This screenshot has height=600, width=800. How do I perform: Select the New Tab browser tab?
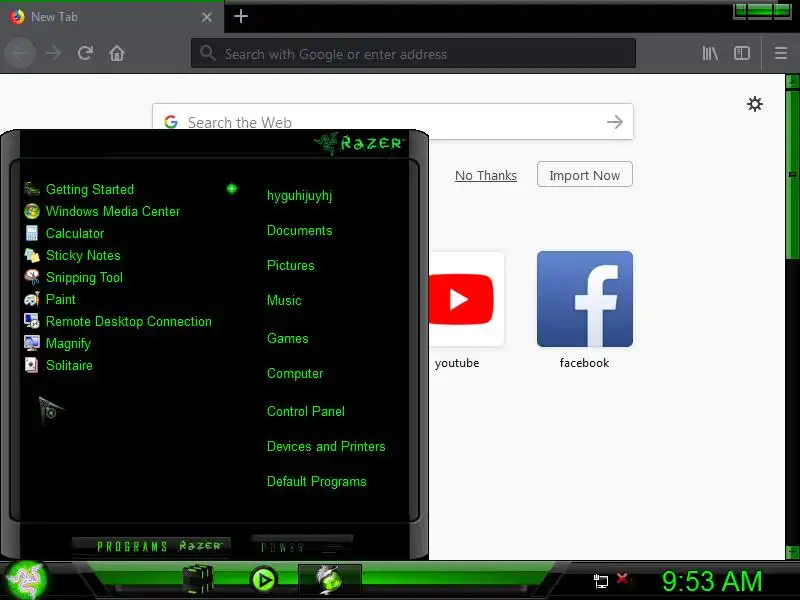point(112,17)
